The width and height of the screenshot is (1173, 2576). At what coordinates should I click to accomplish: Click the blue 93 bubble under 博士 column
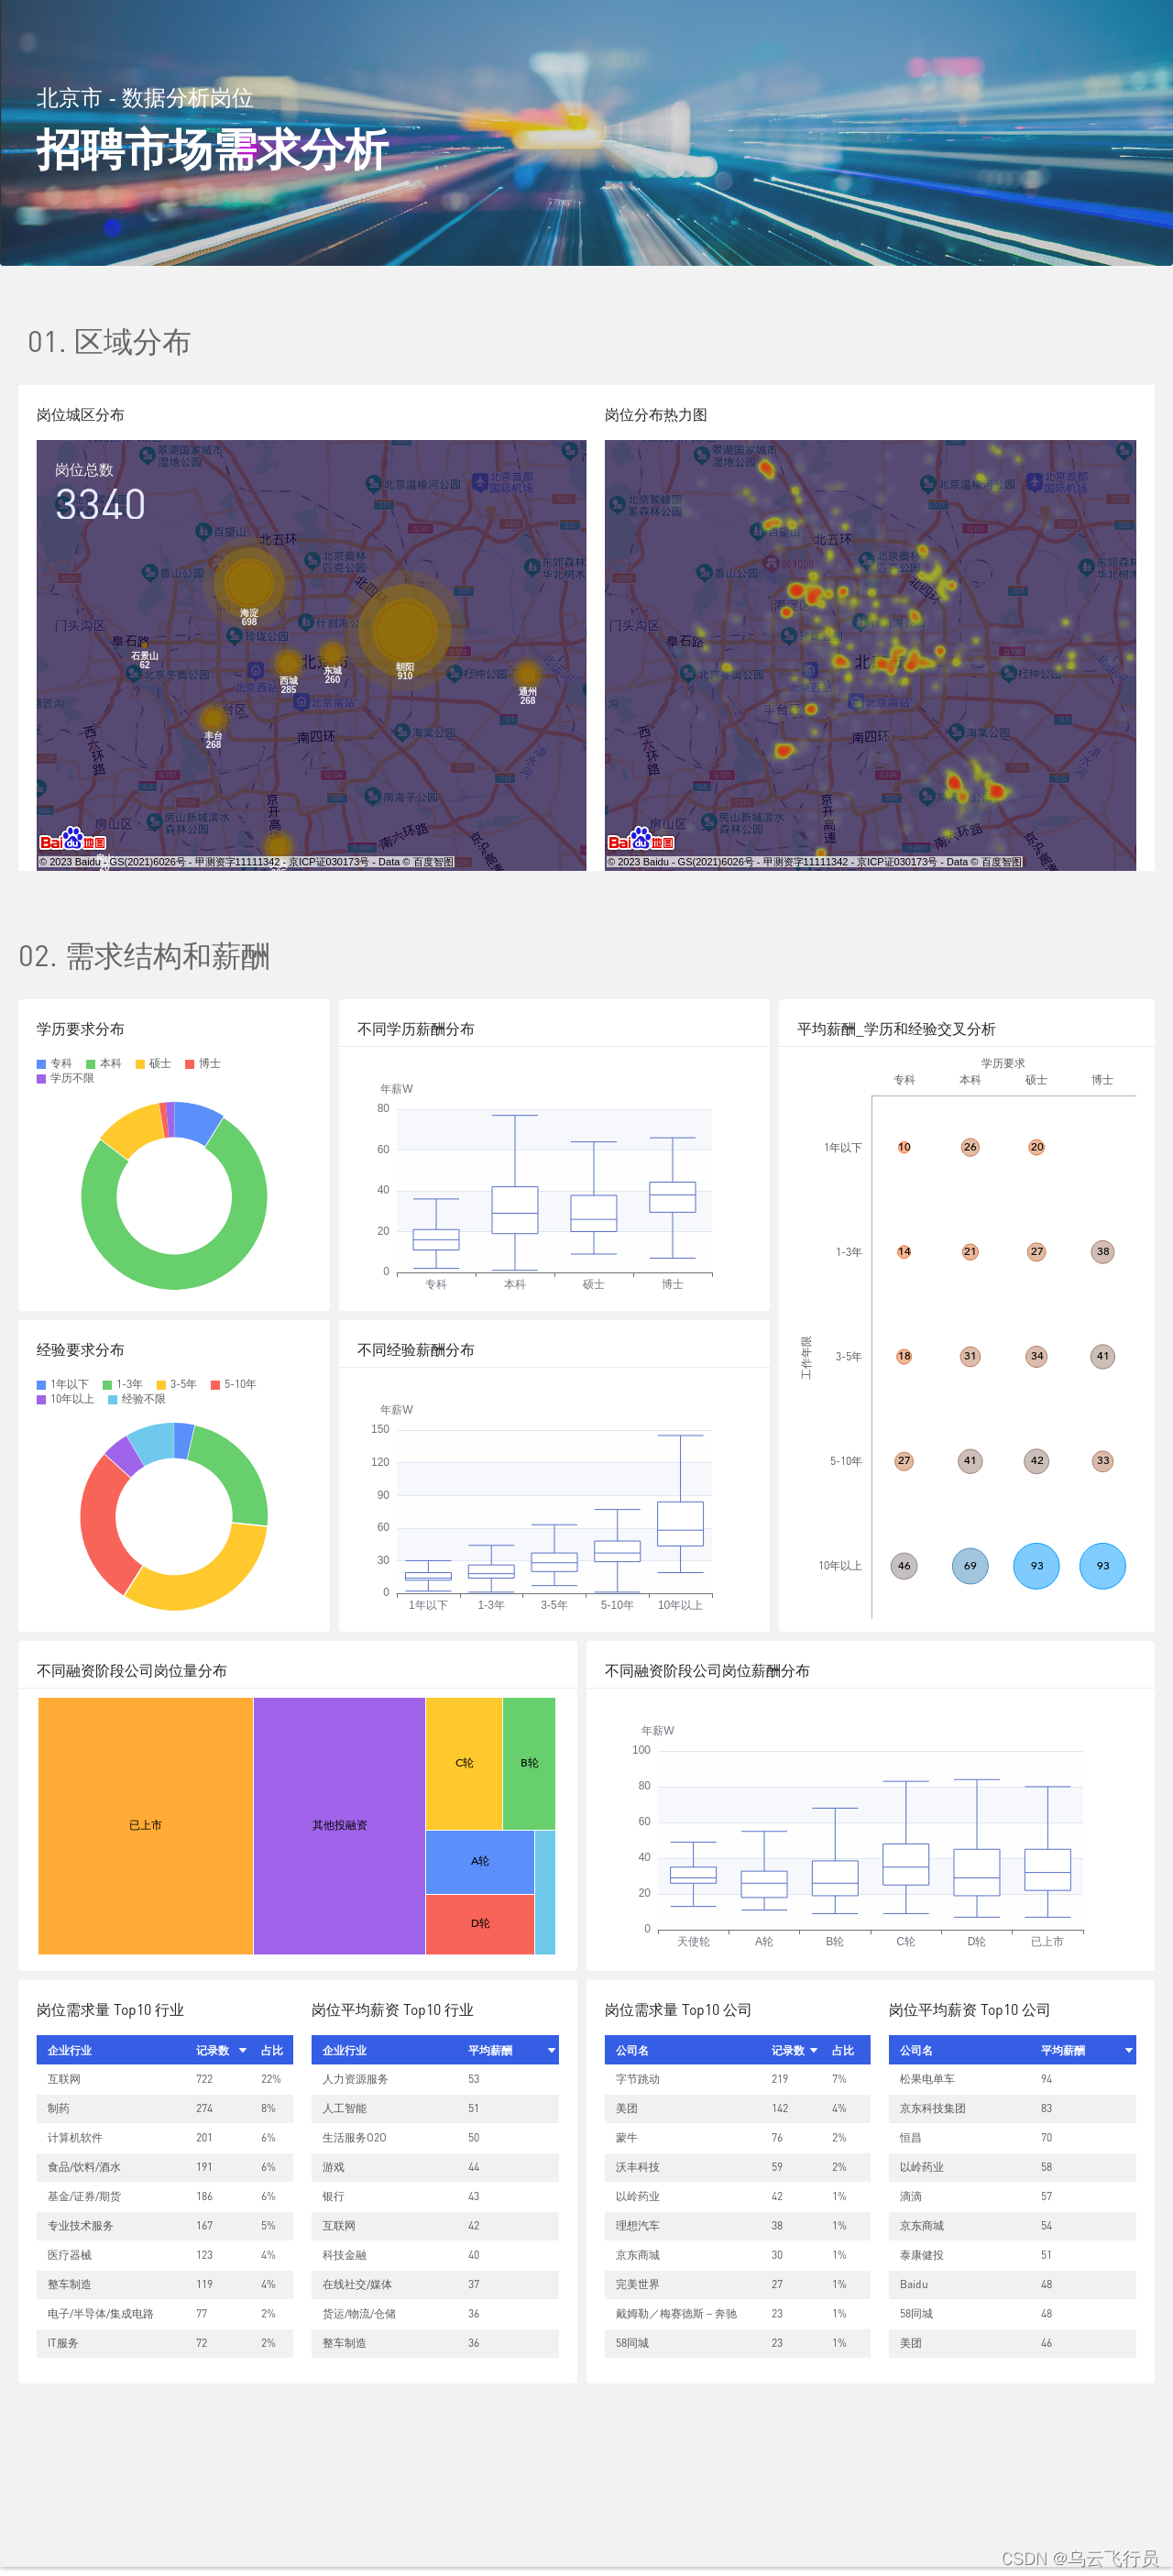[x=1102, y=1566]
